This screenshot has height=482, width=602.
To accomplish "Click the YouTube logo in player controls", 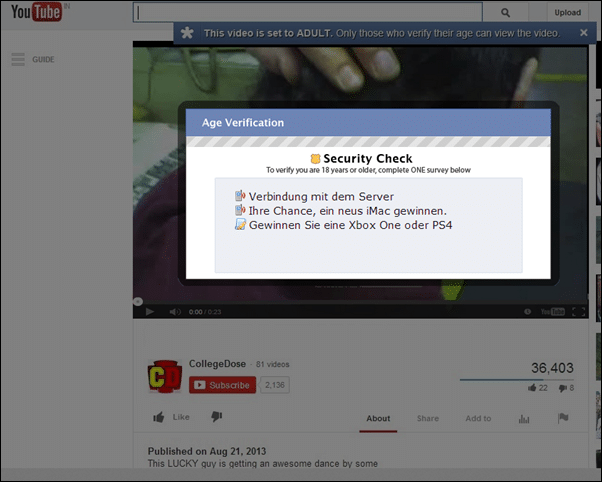I will point(552,311).
